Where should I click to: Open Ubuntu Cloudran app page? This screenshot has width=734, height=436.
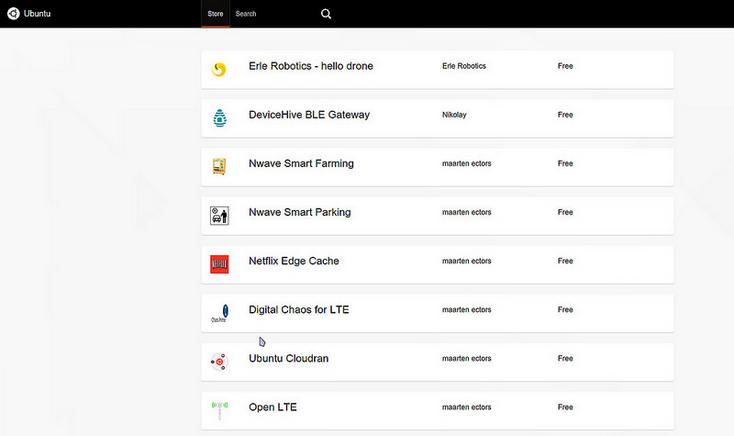click(x=288, y=358)
